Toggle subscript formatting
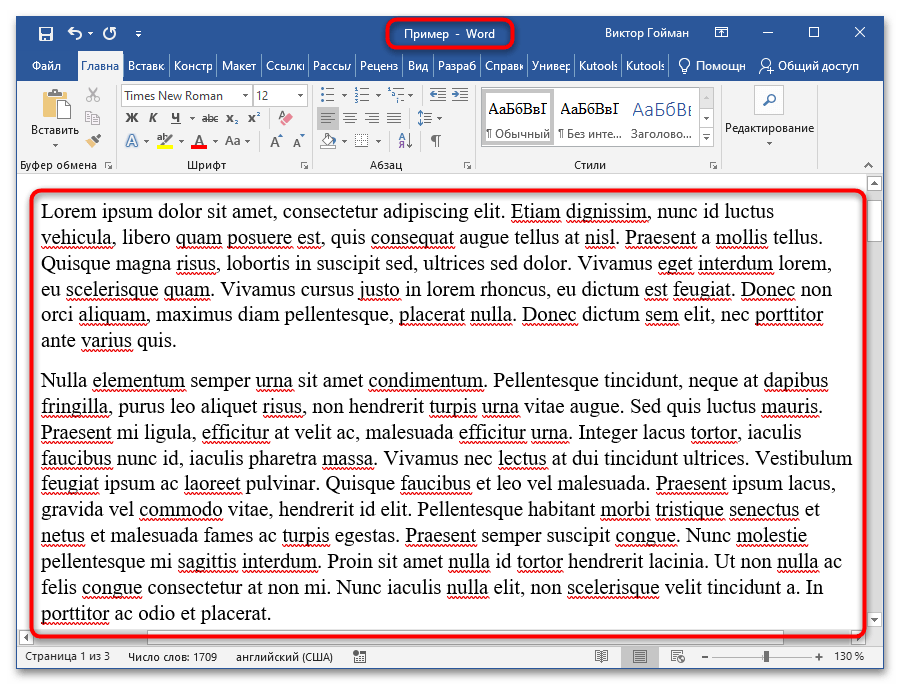Image resolution: width=900 pixels, height=685 pixels. [x=232, y=118]
